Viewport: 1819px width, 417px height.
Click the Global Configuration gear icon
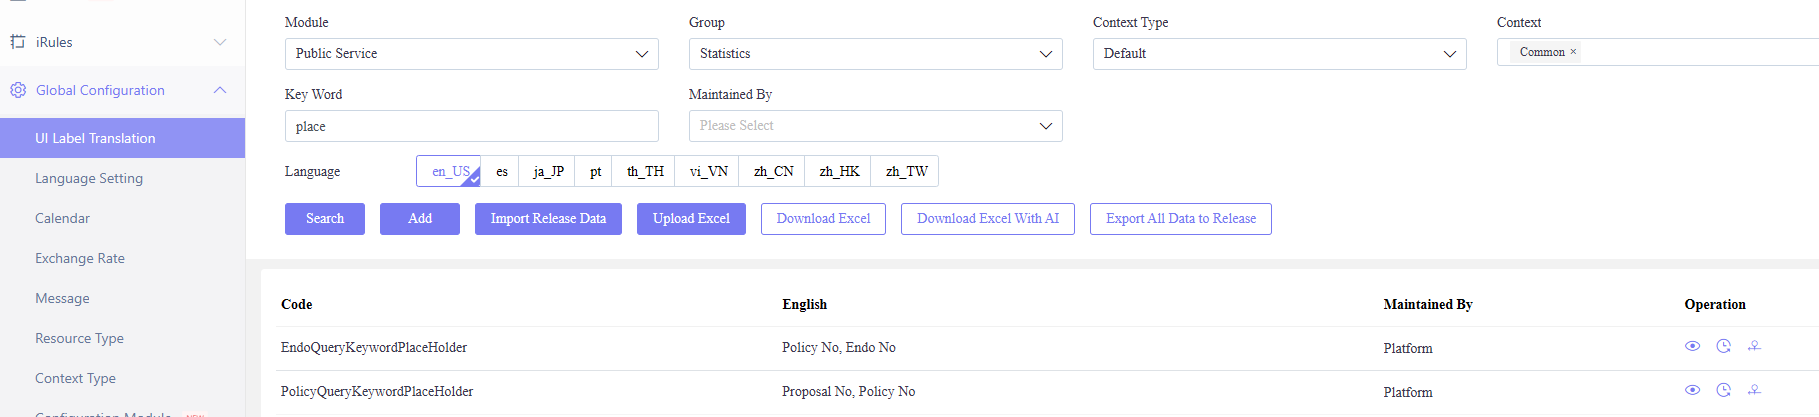17,90
